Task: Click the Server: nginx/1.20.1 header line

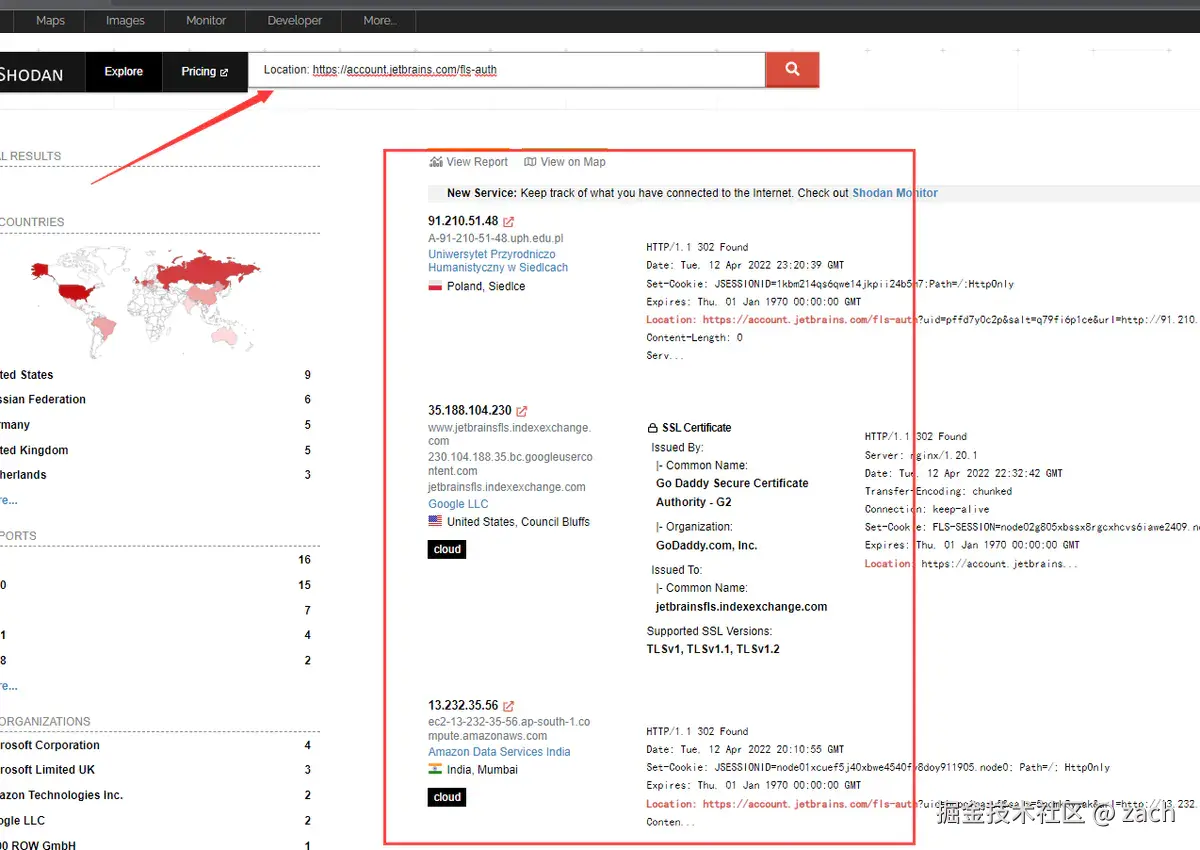Action: click(921, 455)
